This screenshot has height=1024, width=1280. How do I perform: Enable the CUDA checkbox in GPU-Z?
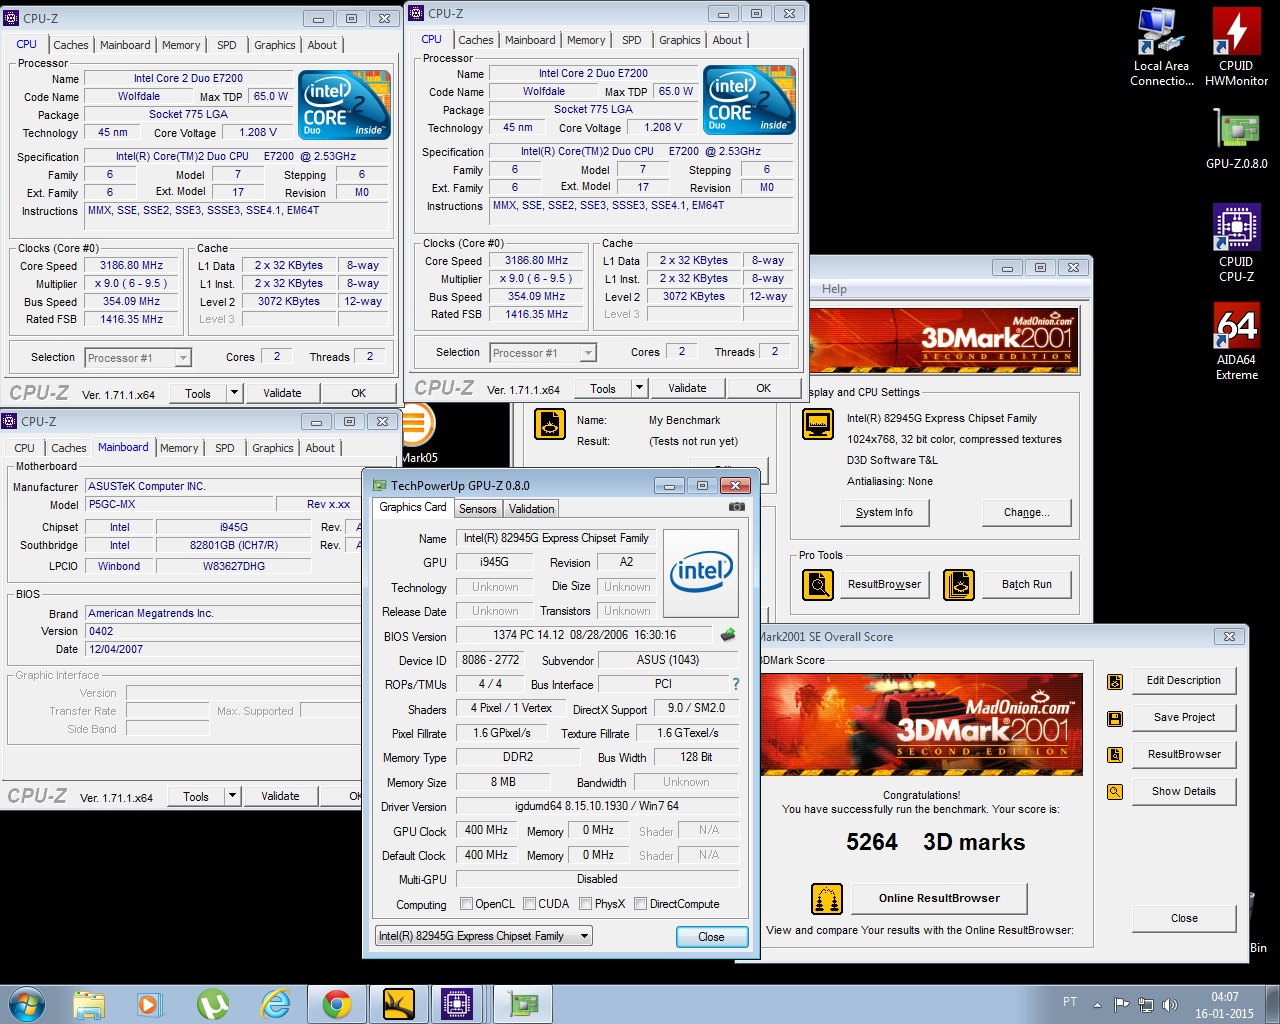tap(529, 904)
